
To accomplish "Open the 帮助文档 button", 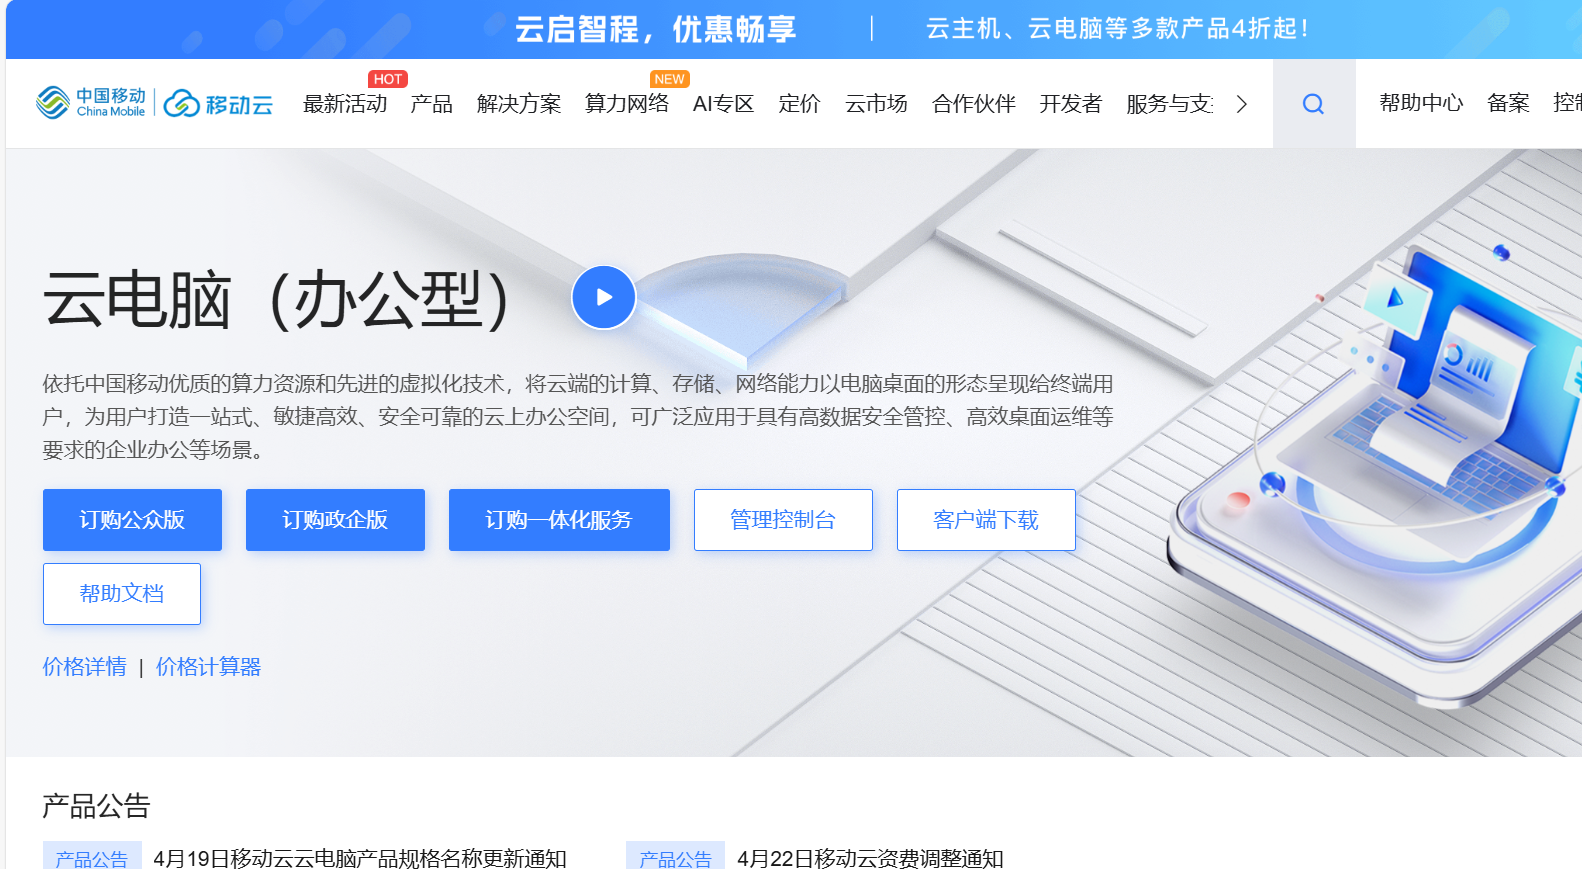I will pyautogui.click(x=122, y=594).
